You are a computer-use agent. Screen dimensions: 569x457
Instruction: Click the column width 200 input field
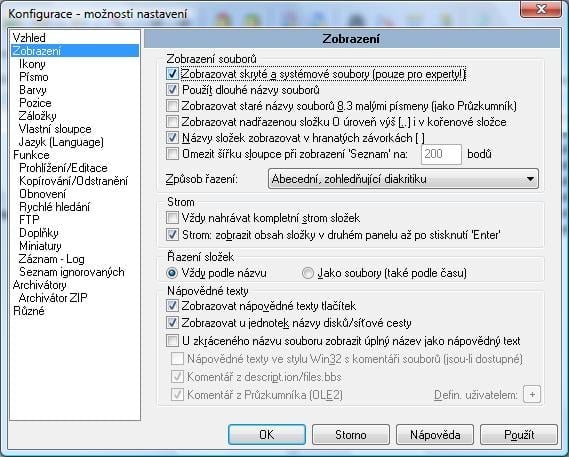pos(441,154)
